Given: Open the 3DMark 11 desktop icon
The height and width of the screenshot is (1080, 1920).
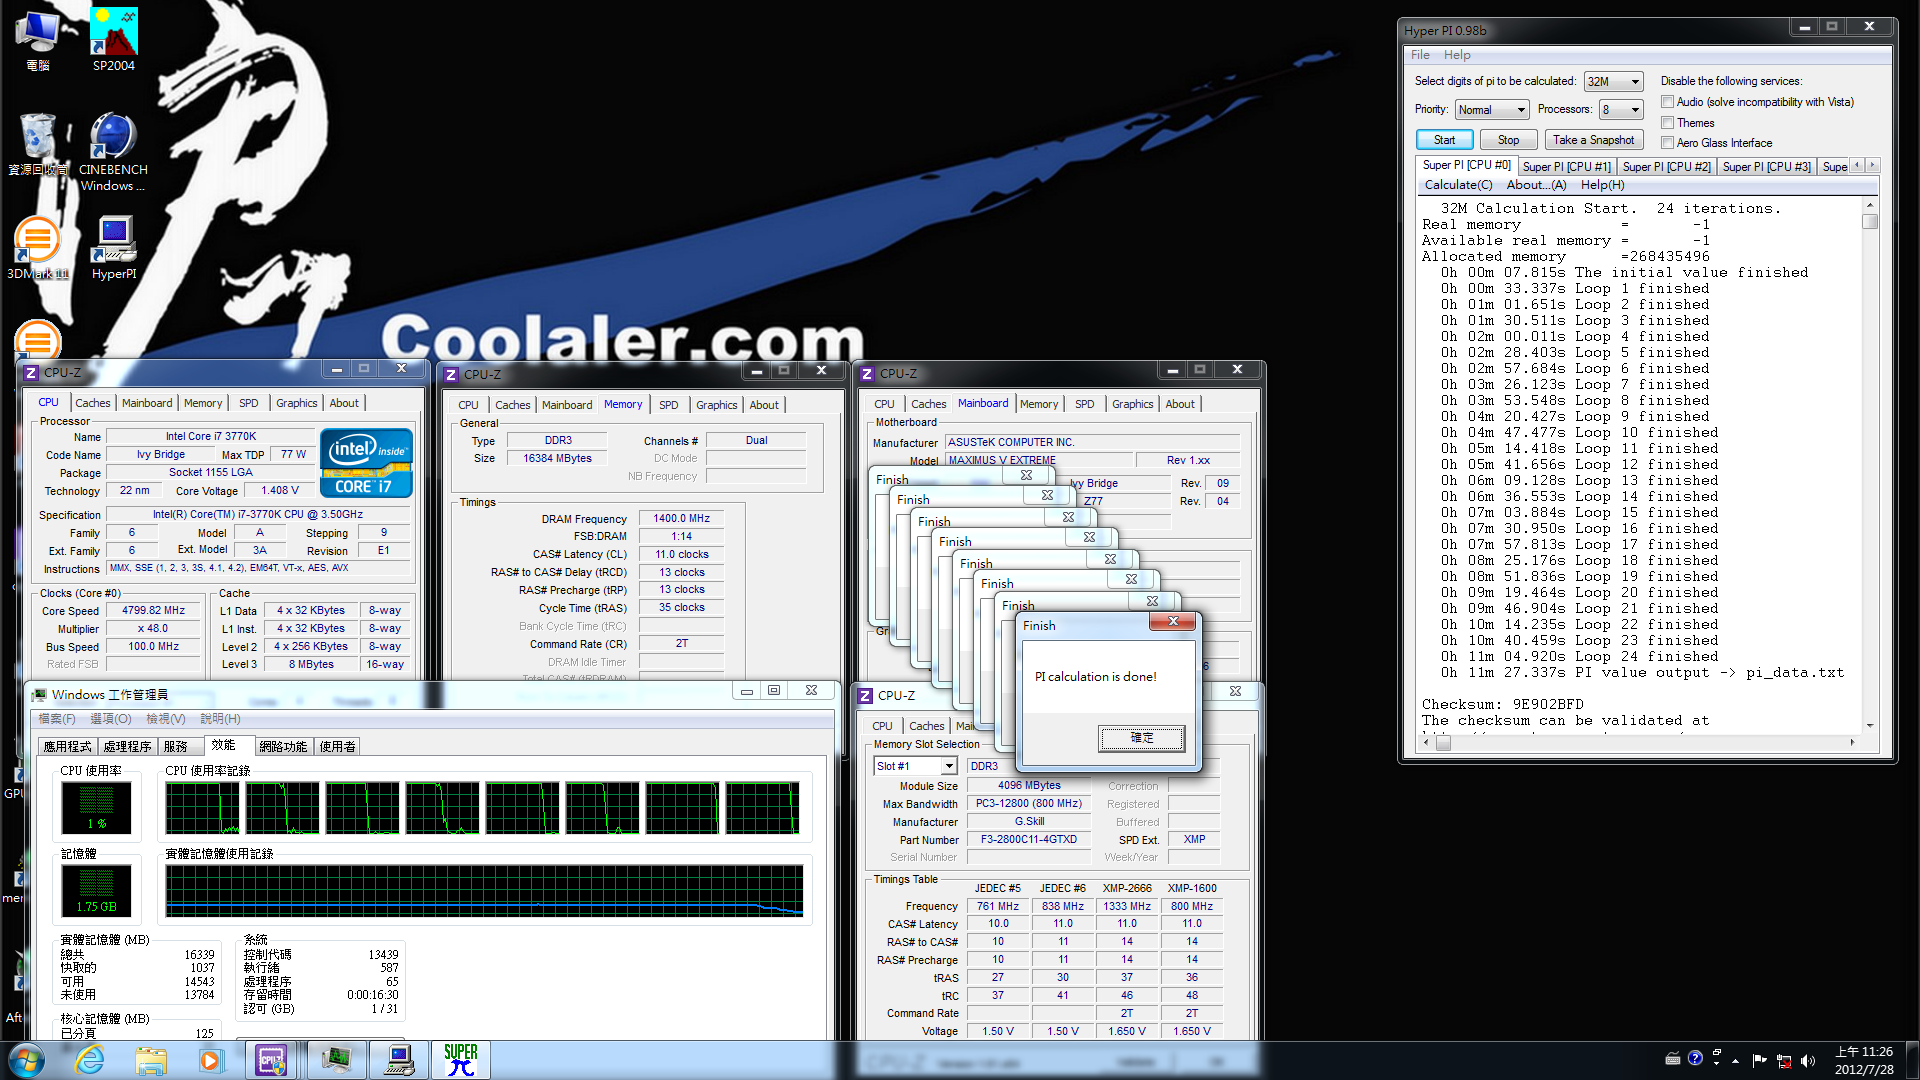Looking at the screenshot, I should tap(38, 247).
